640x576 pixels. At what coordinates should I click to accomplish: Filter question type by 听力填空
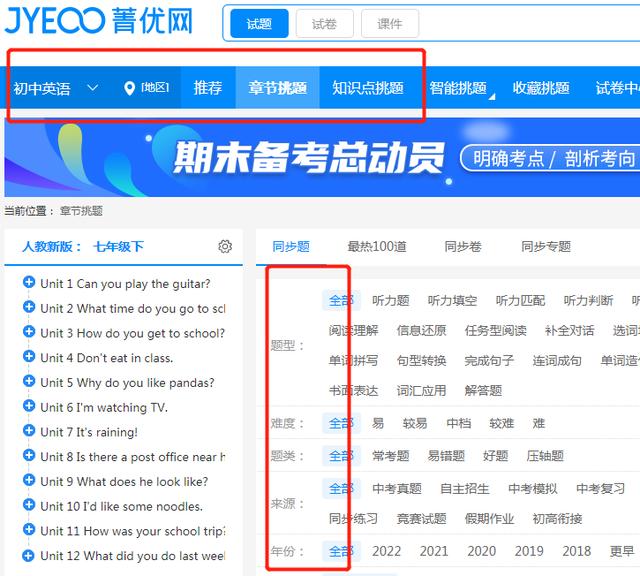(452, 300)
